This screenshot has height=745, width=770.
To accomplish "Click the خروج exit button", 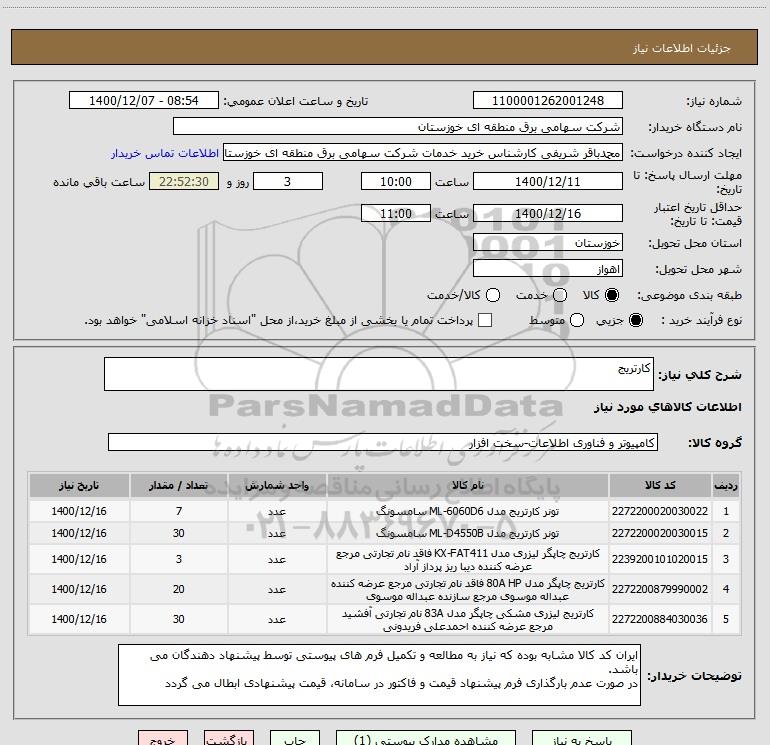I will tap(163, 739).
